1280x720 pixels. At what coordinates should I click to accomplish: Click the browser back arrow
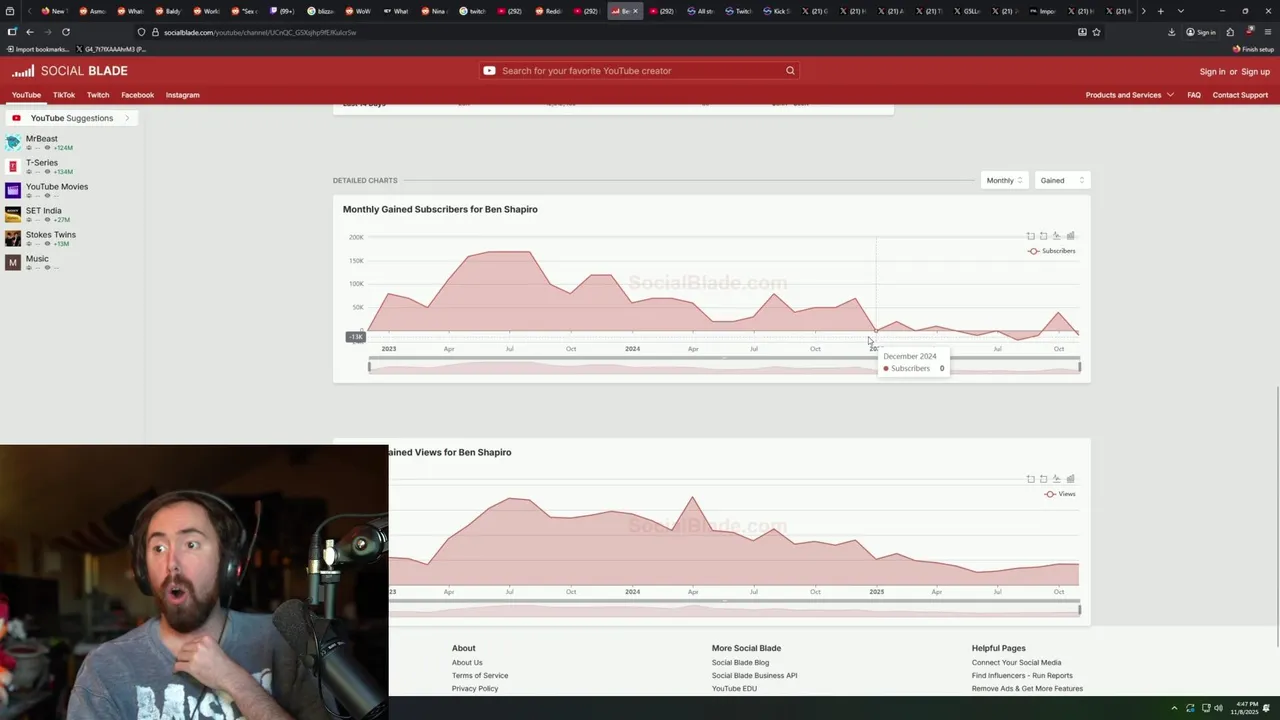coord(30,32)
